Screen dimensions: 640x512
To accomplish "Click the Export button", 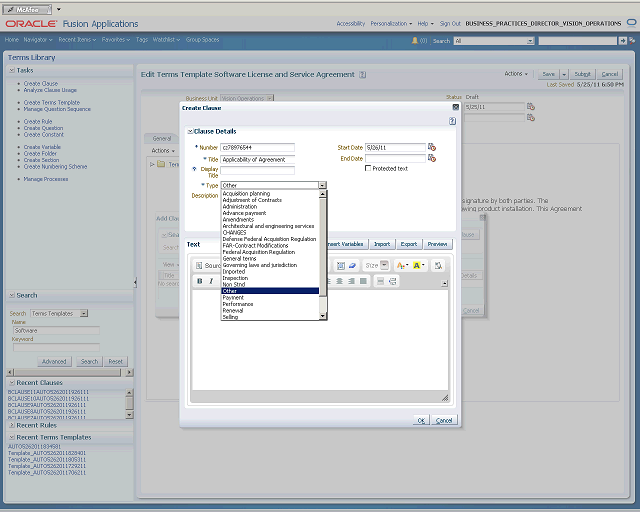I will 409,244.
